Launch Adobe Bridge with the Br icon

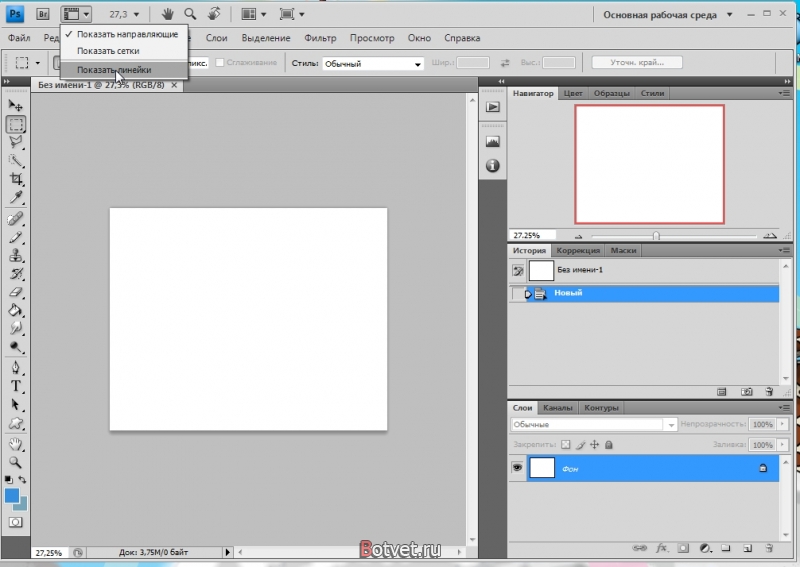click(x=43, y=14)
